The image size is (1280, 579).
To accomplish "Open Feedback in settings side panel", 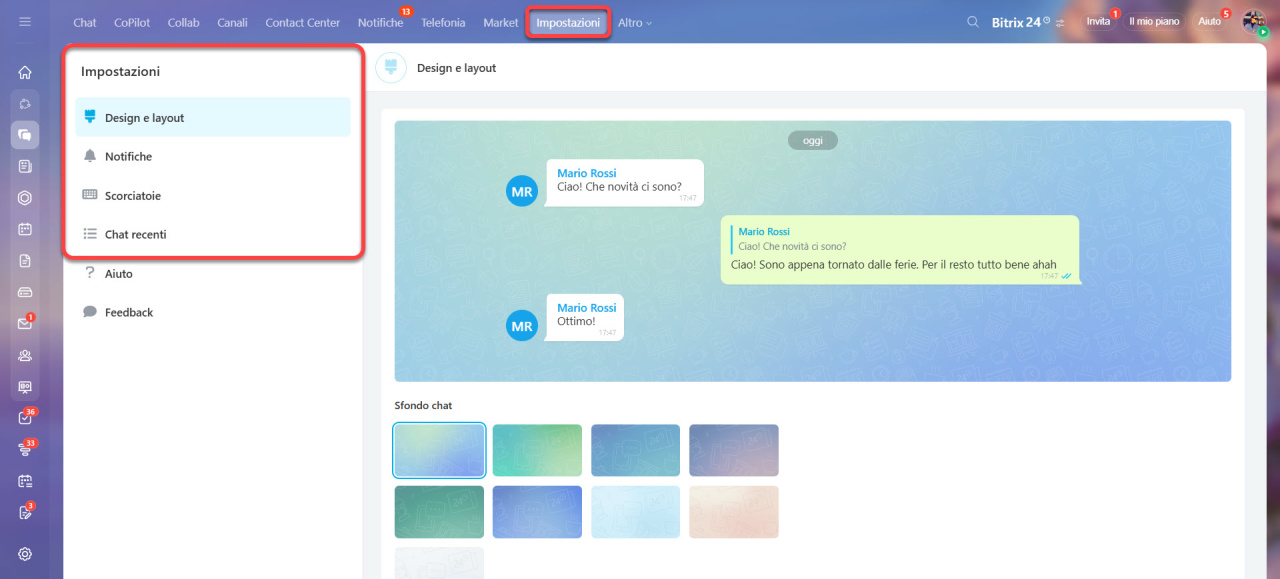I will pyautogui.click(x=213, y=312).
